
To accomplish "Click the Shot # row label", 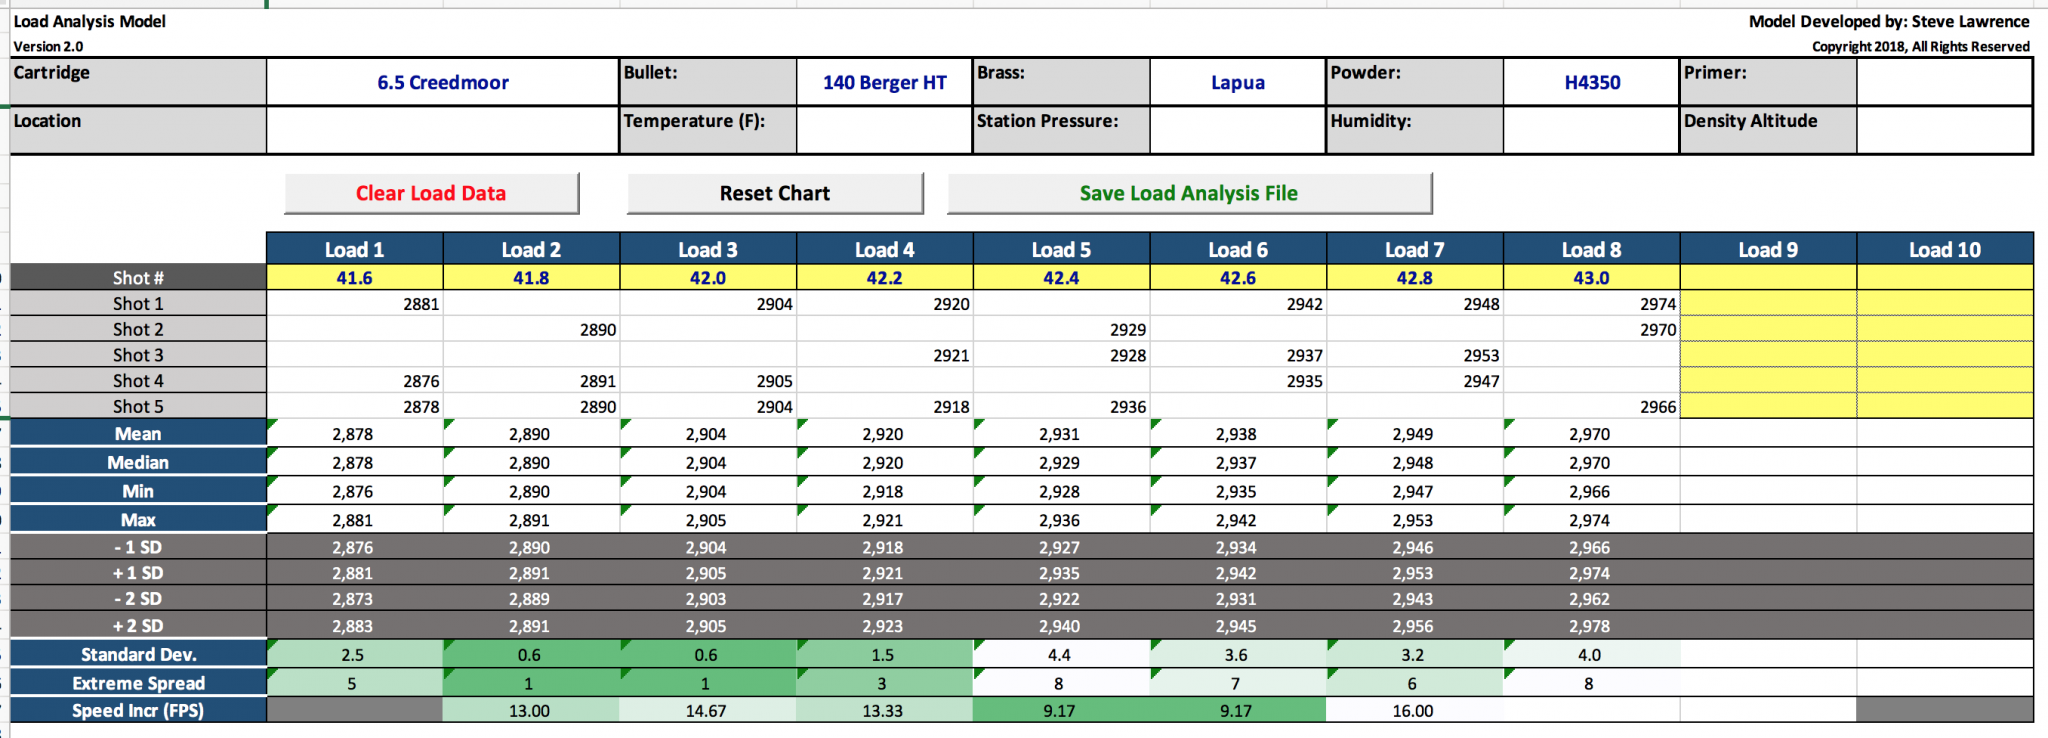I will point(138,277).
